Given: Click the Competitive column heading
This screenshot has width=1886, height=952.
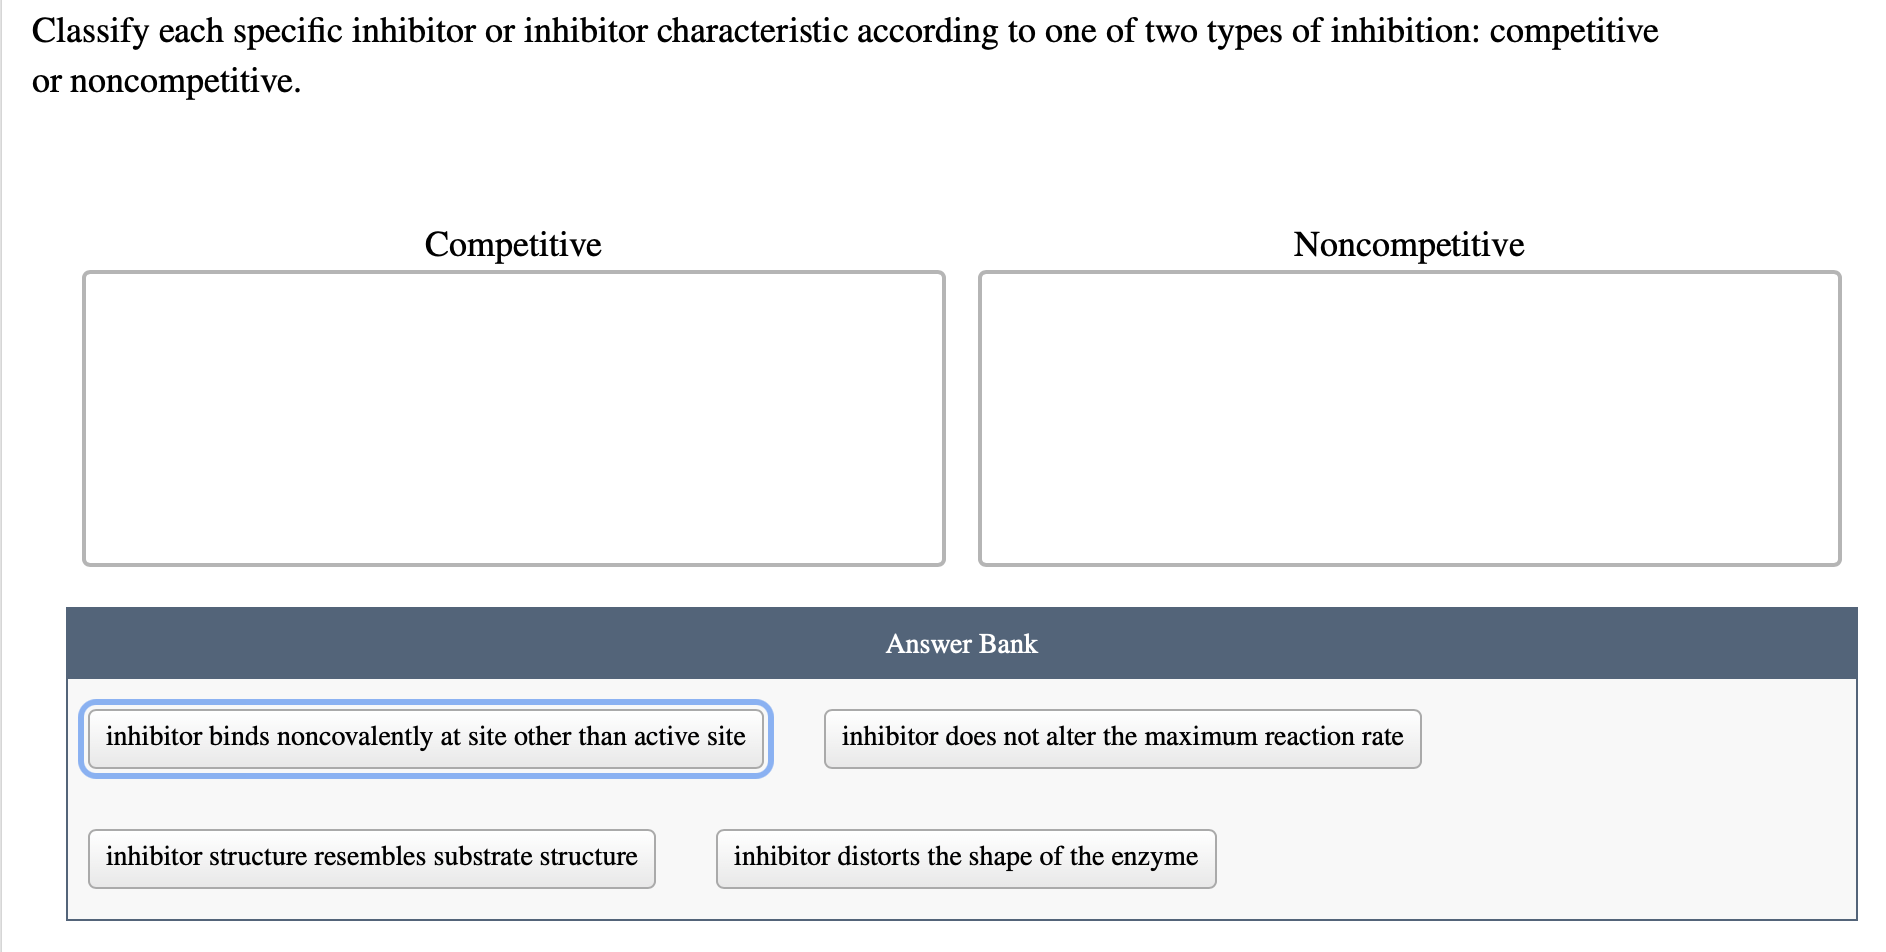Looking at the screenshot, I should [513, 244].
